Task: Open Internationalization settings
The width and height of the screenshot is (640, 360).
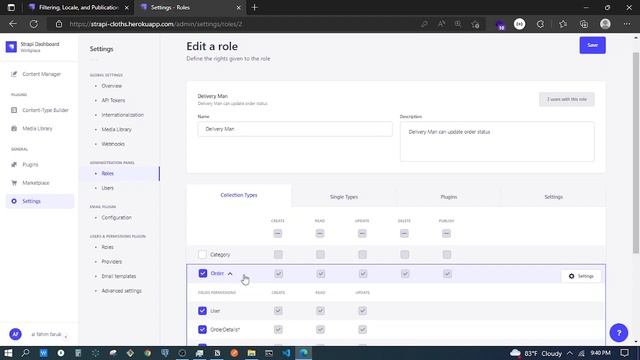Action: click(122, 115)
